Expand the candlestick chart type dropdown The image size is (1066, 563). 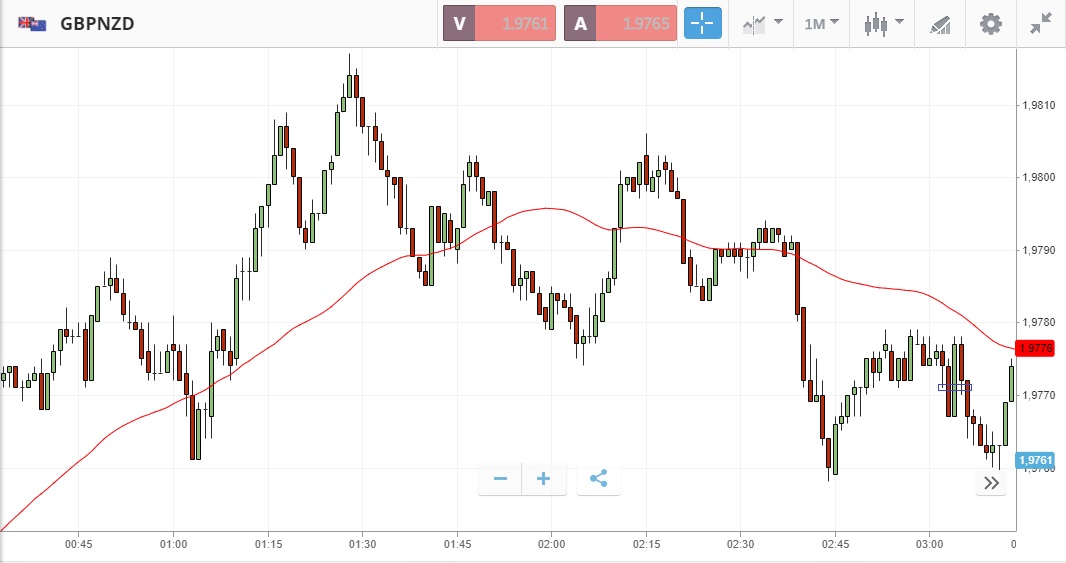883,23
